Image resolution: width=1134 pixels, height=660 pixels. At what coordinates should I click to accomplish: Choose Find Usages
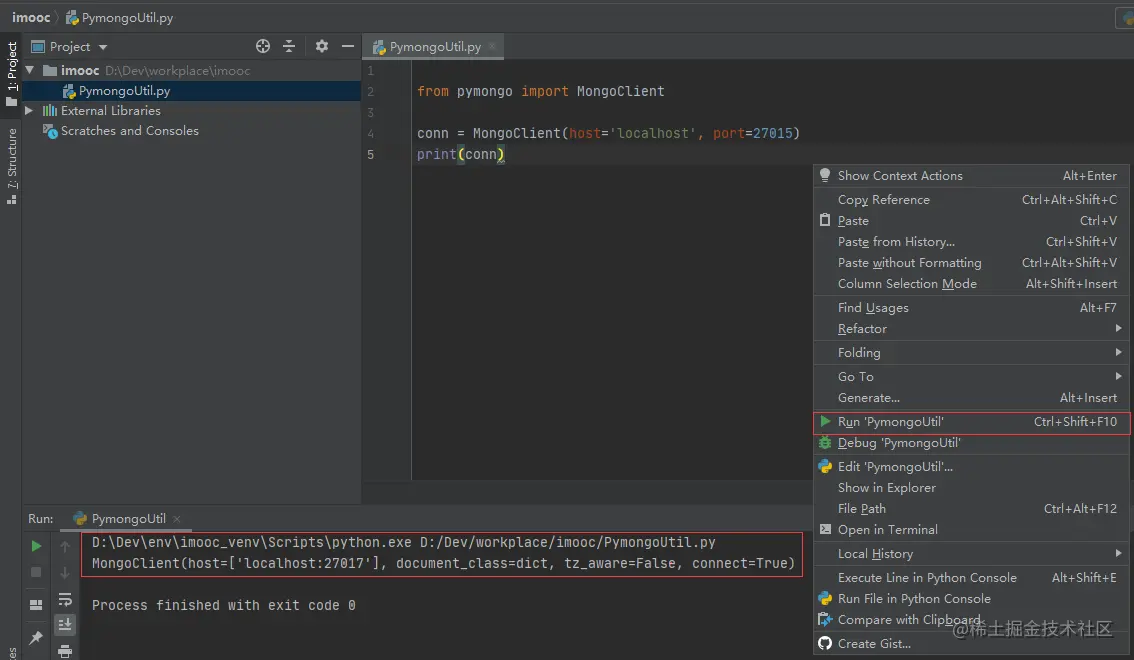(971, 307)
